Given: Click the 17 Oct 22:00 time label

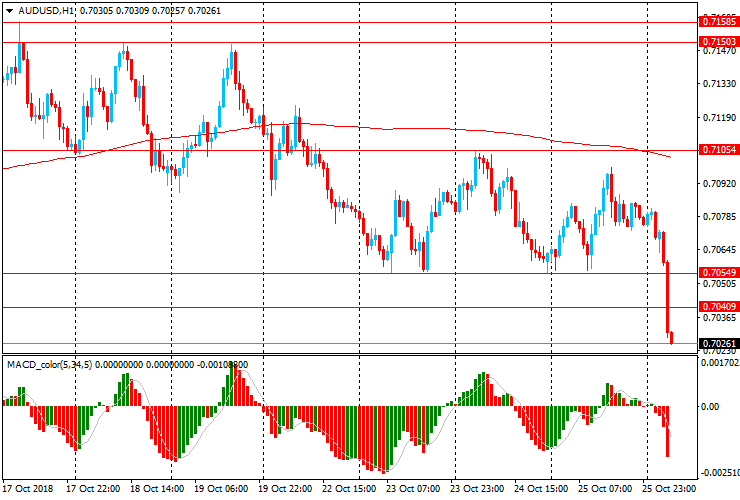Looking at the screenshot, I should pyautogui.click(x=92, y=488).
